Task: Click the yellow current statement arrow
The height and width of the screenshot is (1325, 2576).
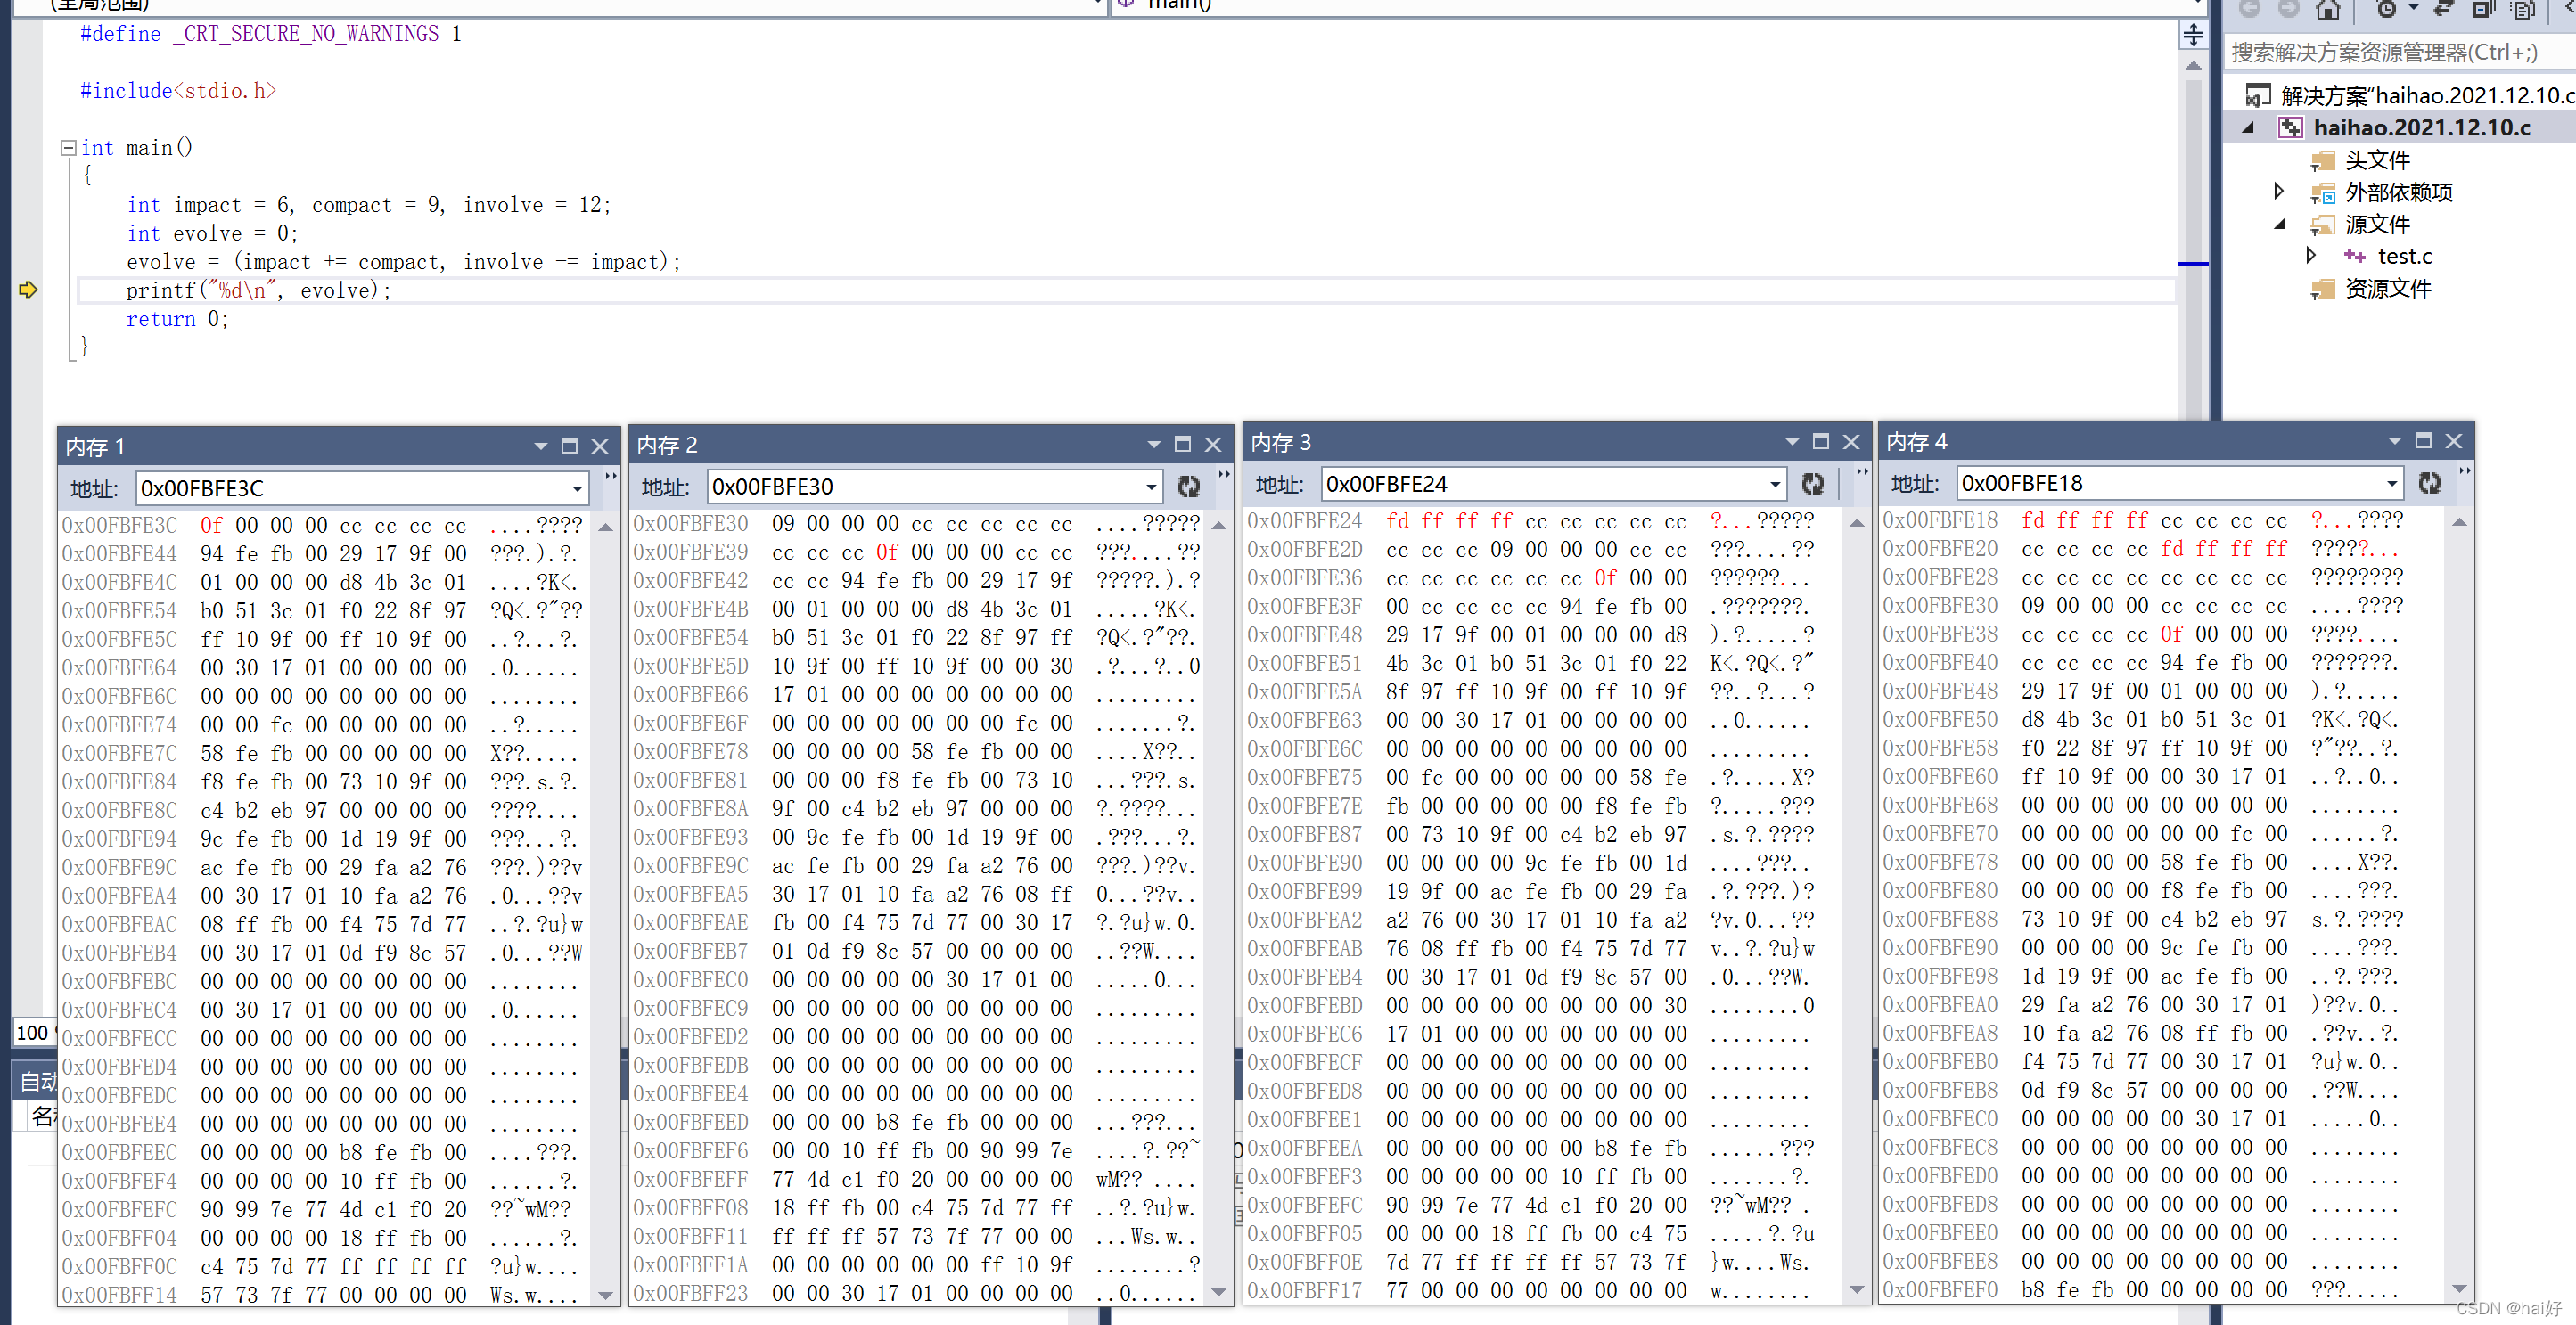Action: (28, 290)
